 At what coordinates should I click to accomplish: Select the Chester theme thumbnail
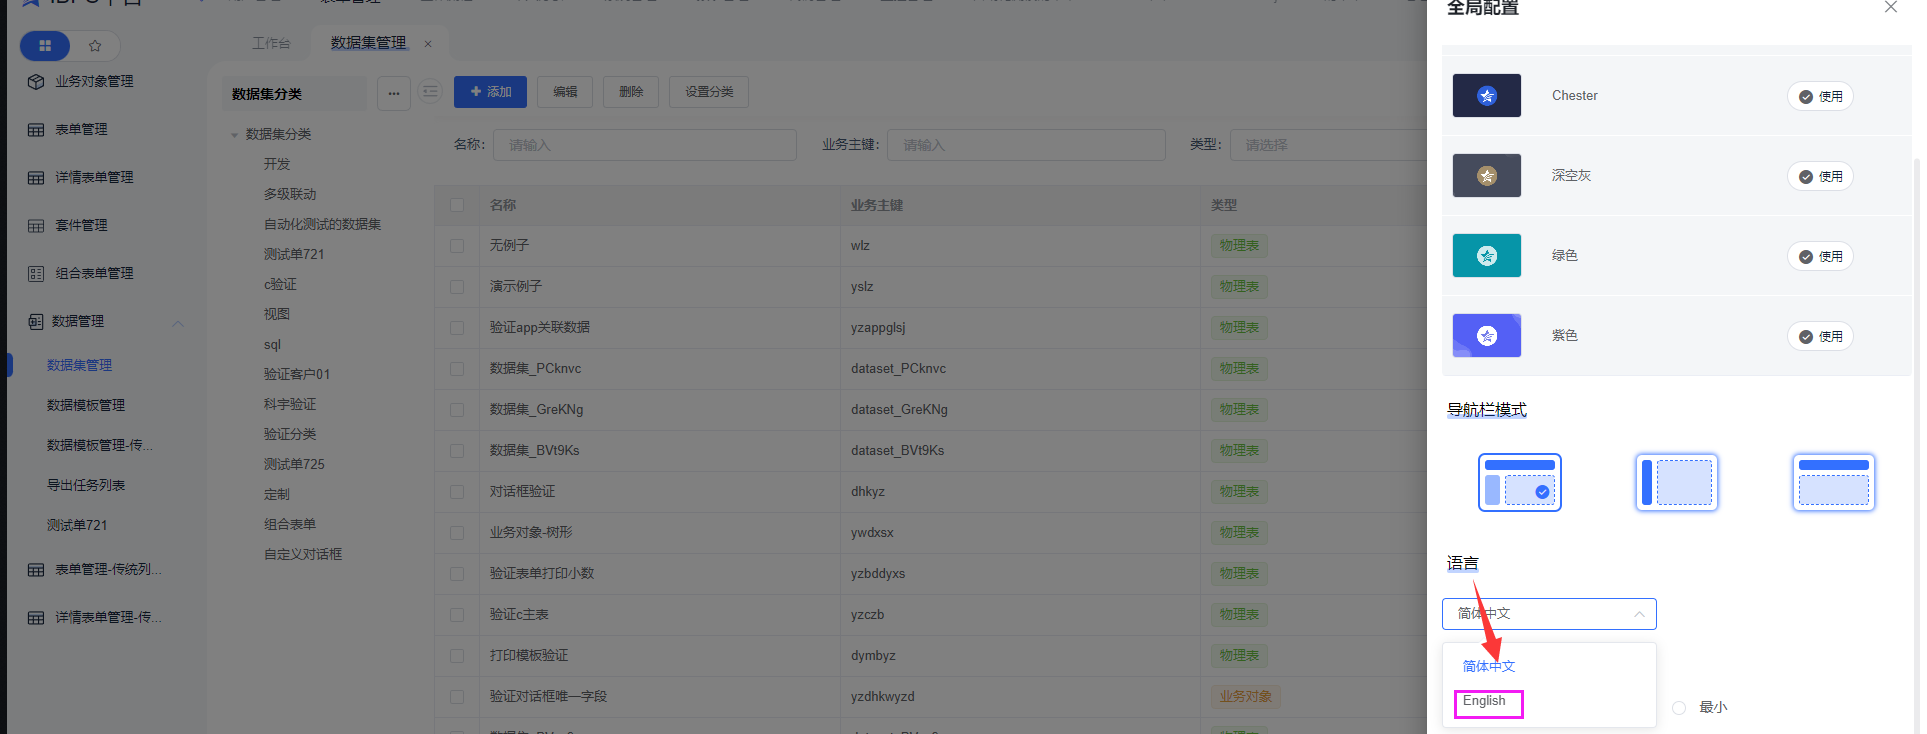pyautogui.click(x=1486, y=96)
